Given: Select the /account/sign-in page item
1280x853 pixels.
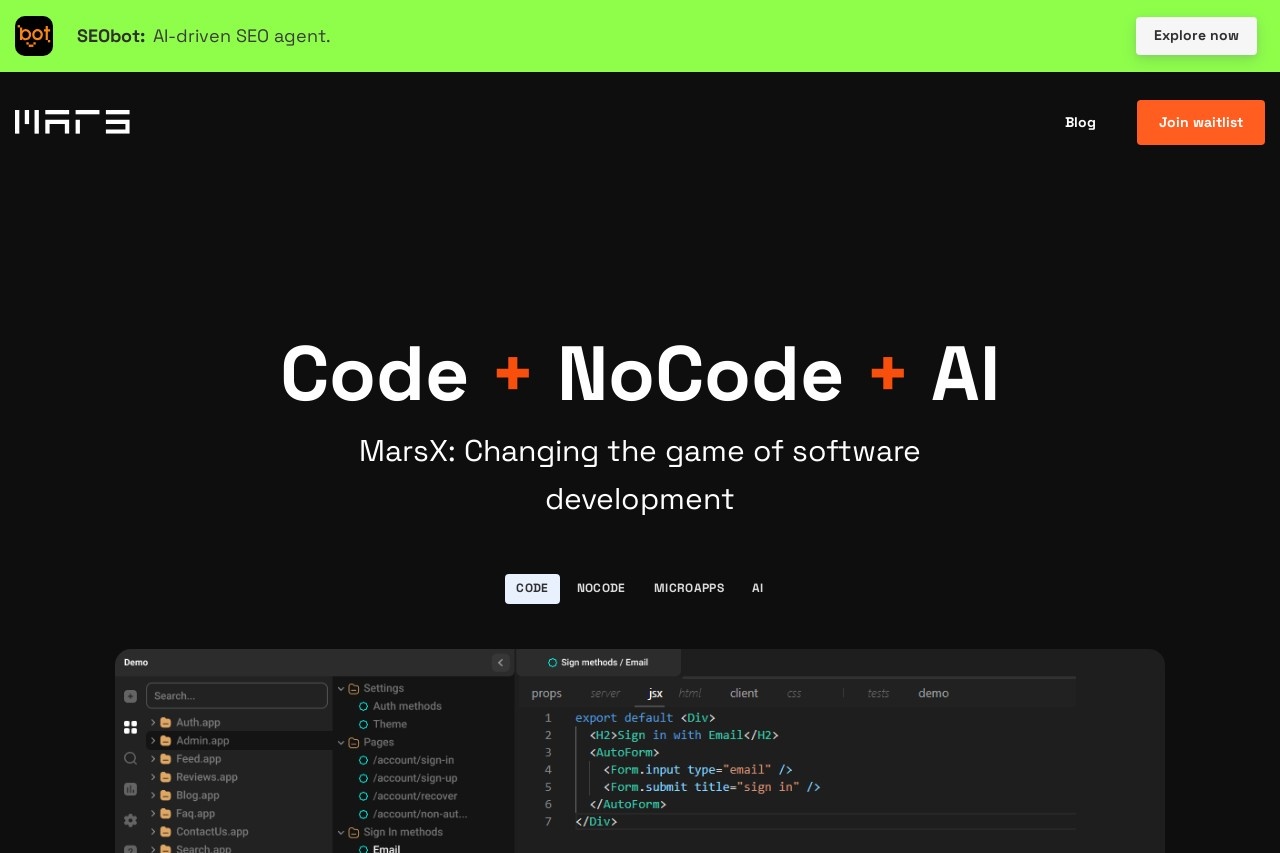Looking at the screenshot, I should coord(413,760).
